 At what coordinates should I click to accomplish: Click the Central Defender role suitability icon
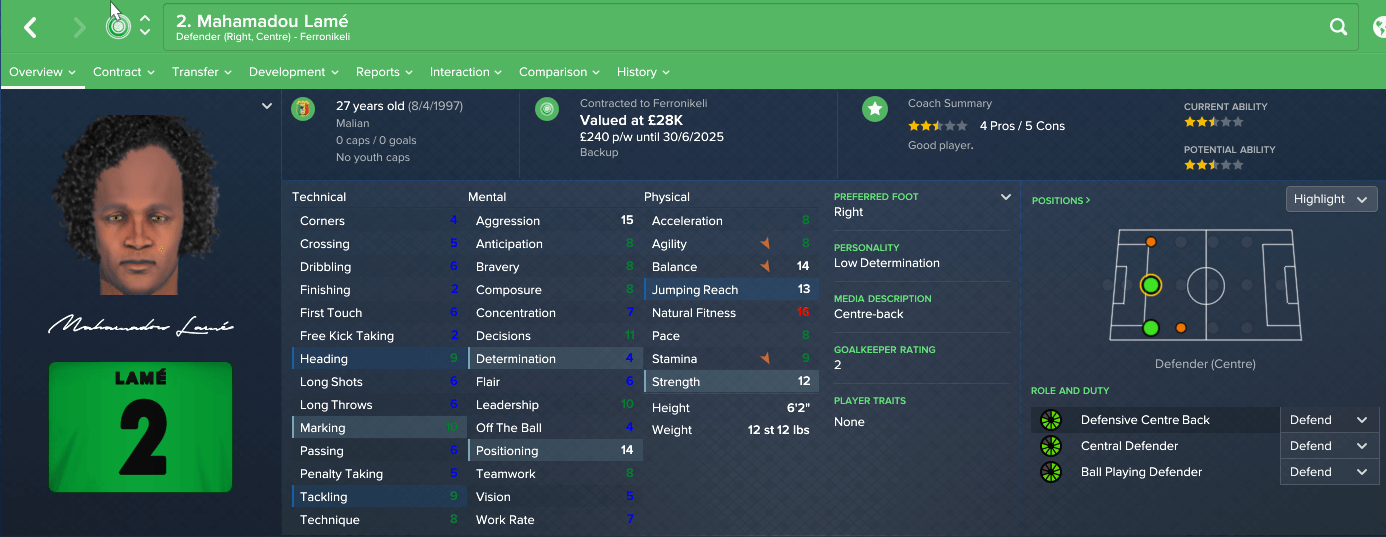(1050, 446)
